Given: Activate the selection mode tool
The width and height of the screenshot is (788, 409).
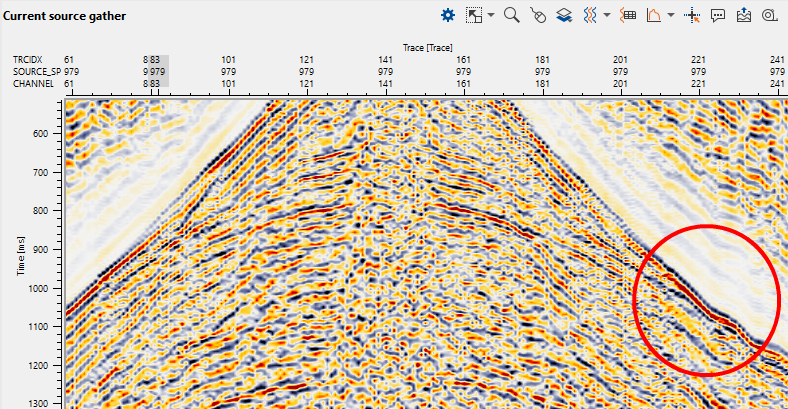Looking at the screenshot, I should 475,15.
